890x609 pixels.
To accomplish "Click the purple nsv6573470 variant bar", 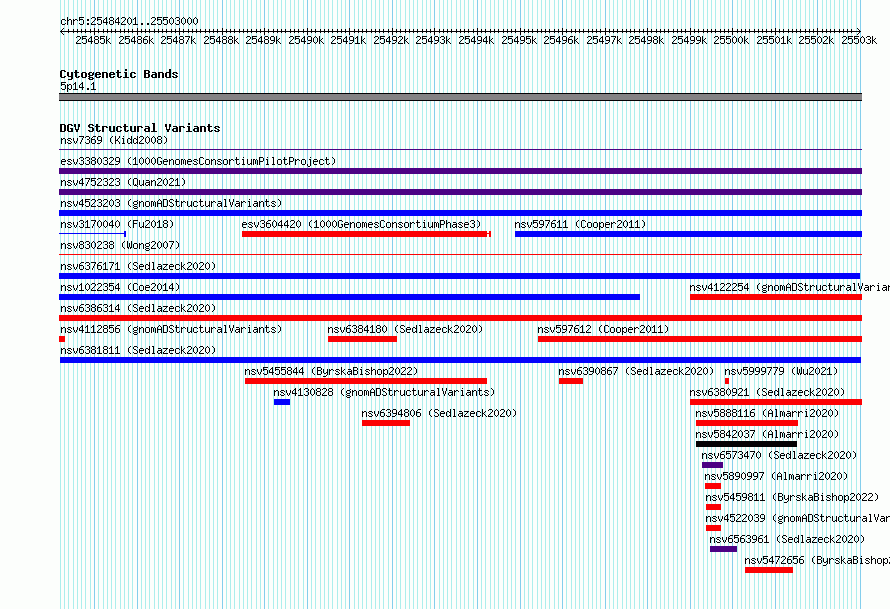I will click(712, 465).
